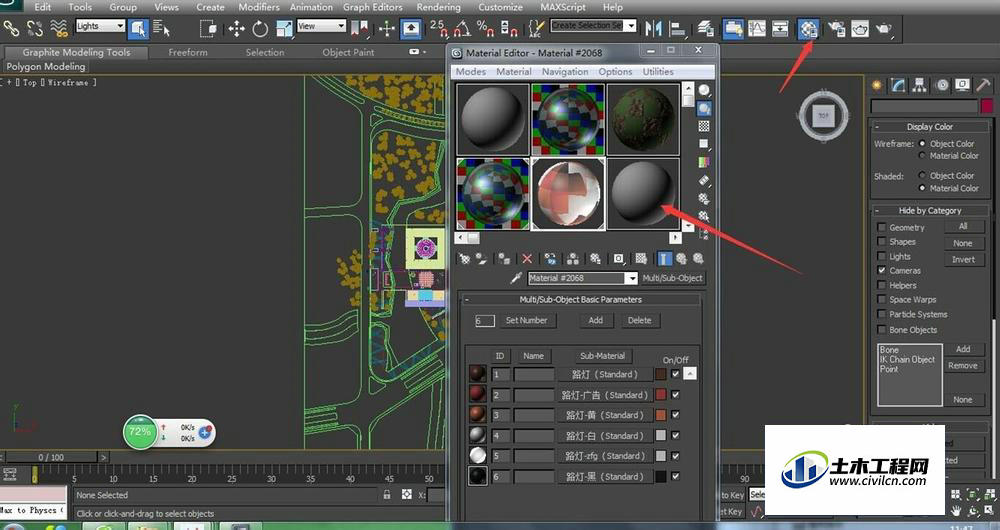Image resolution: width=1000 pixels, height=530 pixels.
Task: Open the Modify command panel tab
Action: [898, 85]
